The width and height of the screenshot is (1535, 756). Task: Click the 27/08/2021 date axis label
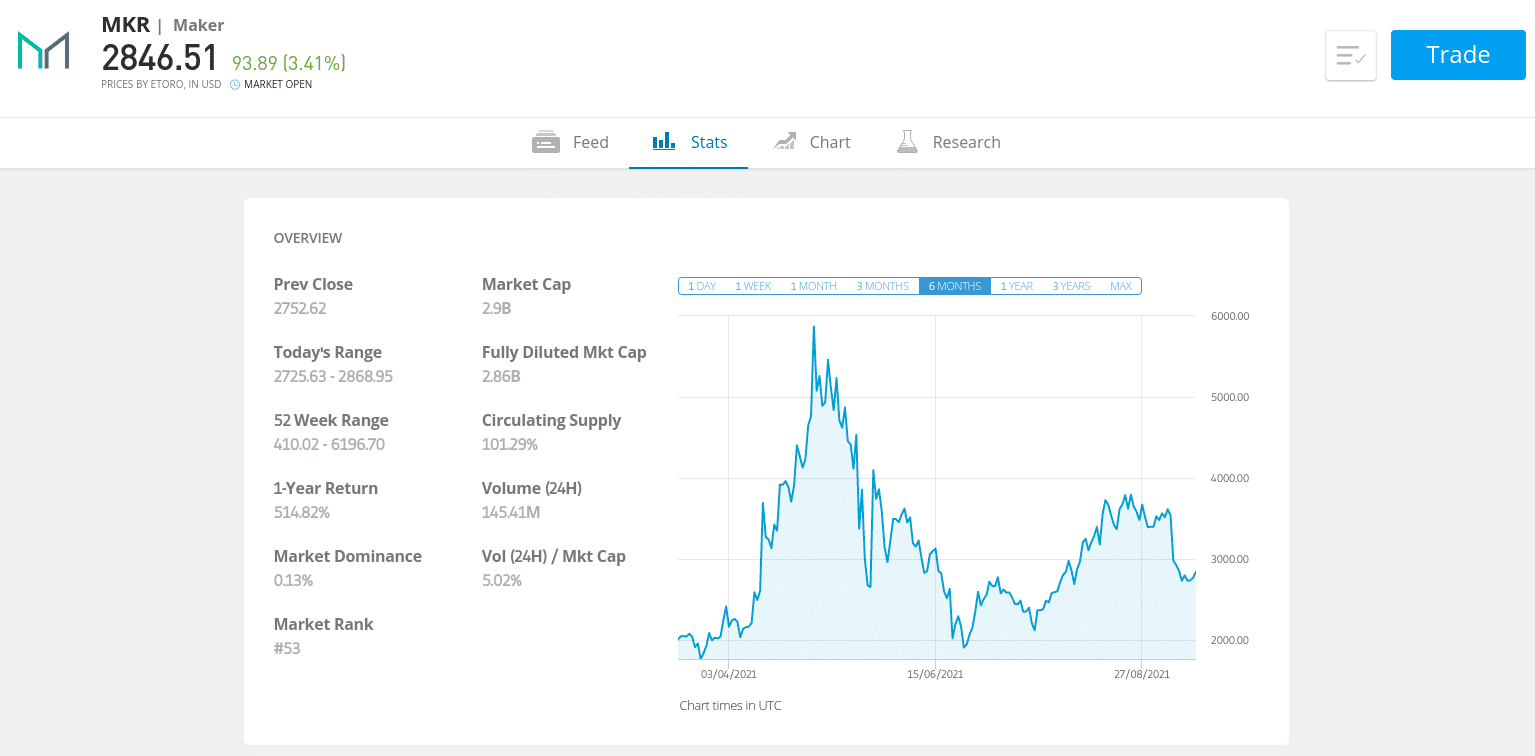pos(1141,674)
